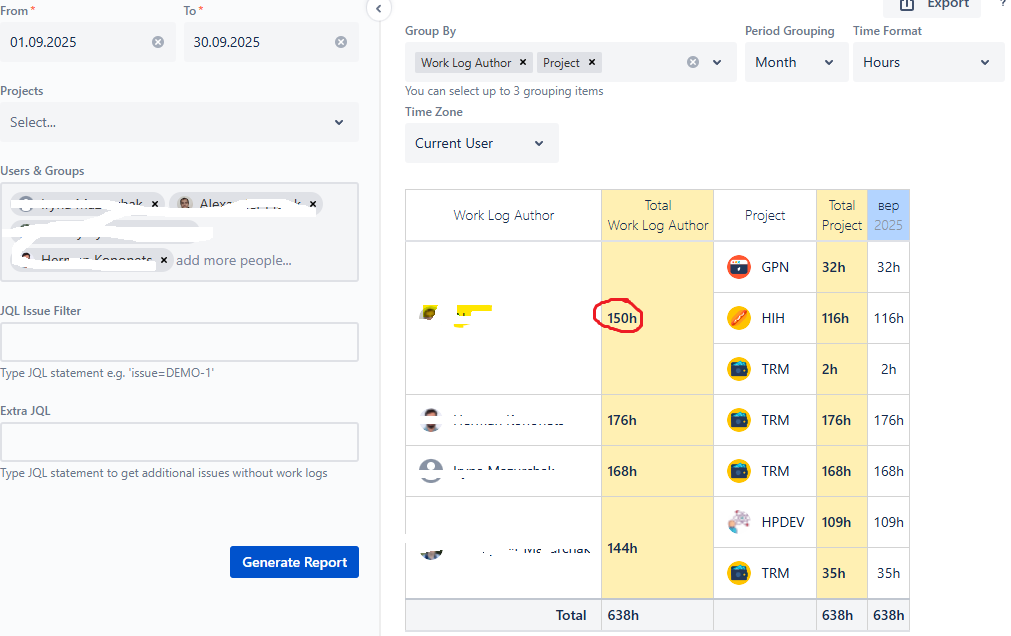
Task: Open the Projects select dropdown
Action: [179, 122]
